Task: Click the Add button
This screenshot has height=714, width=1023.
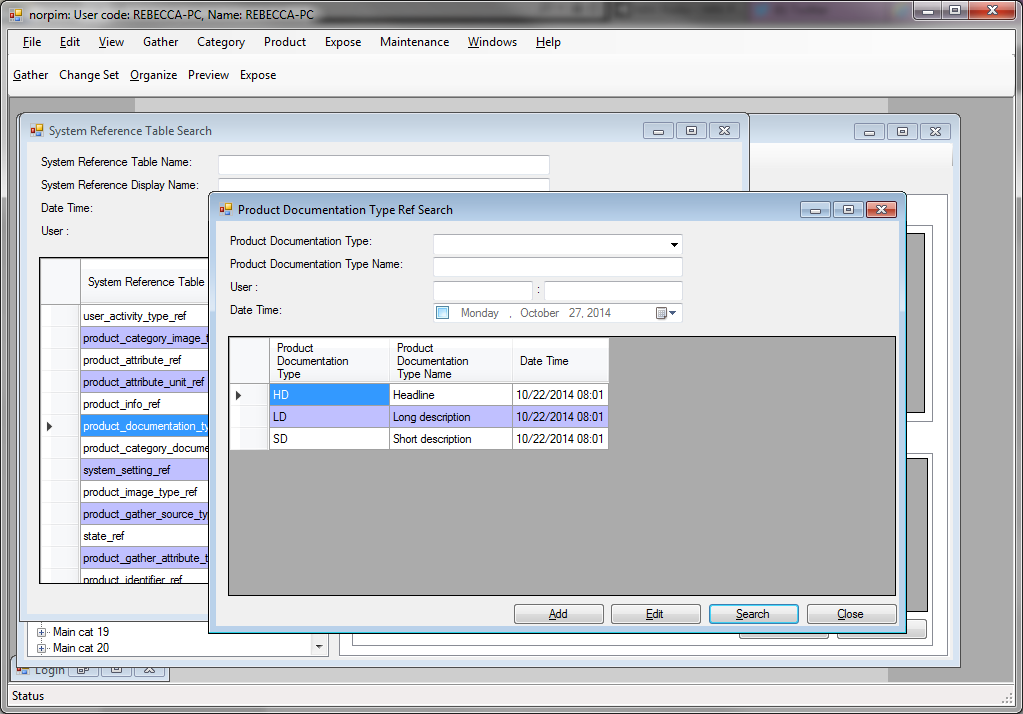Action: point(558,614)
